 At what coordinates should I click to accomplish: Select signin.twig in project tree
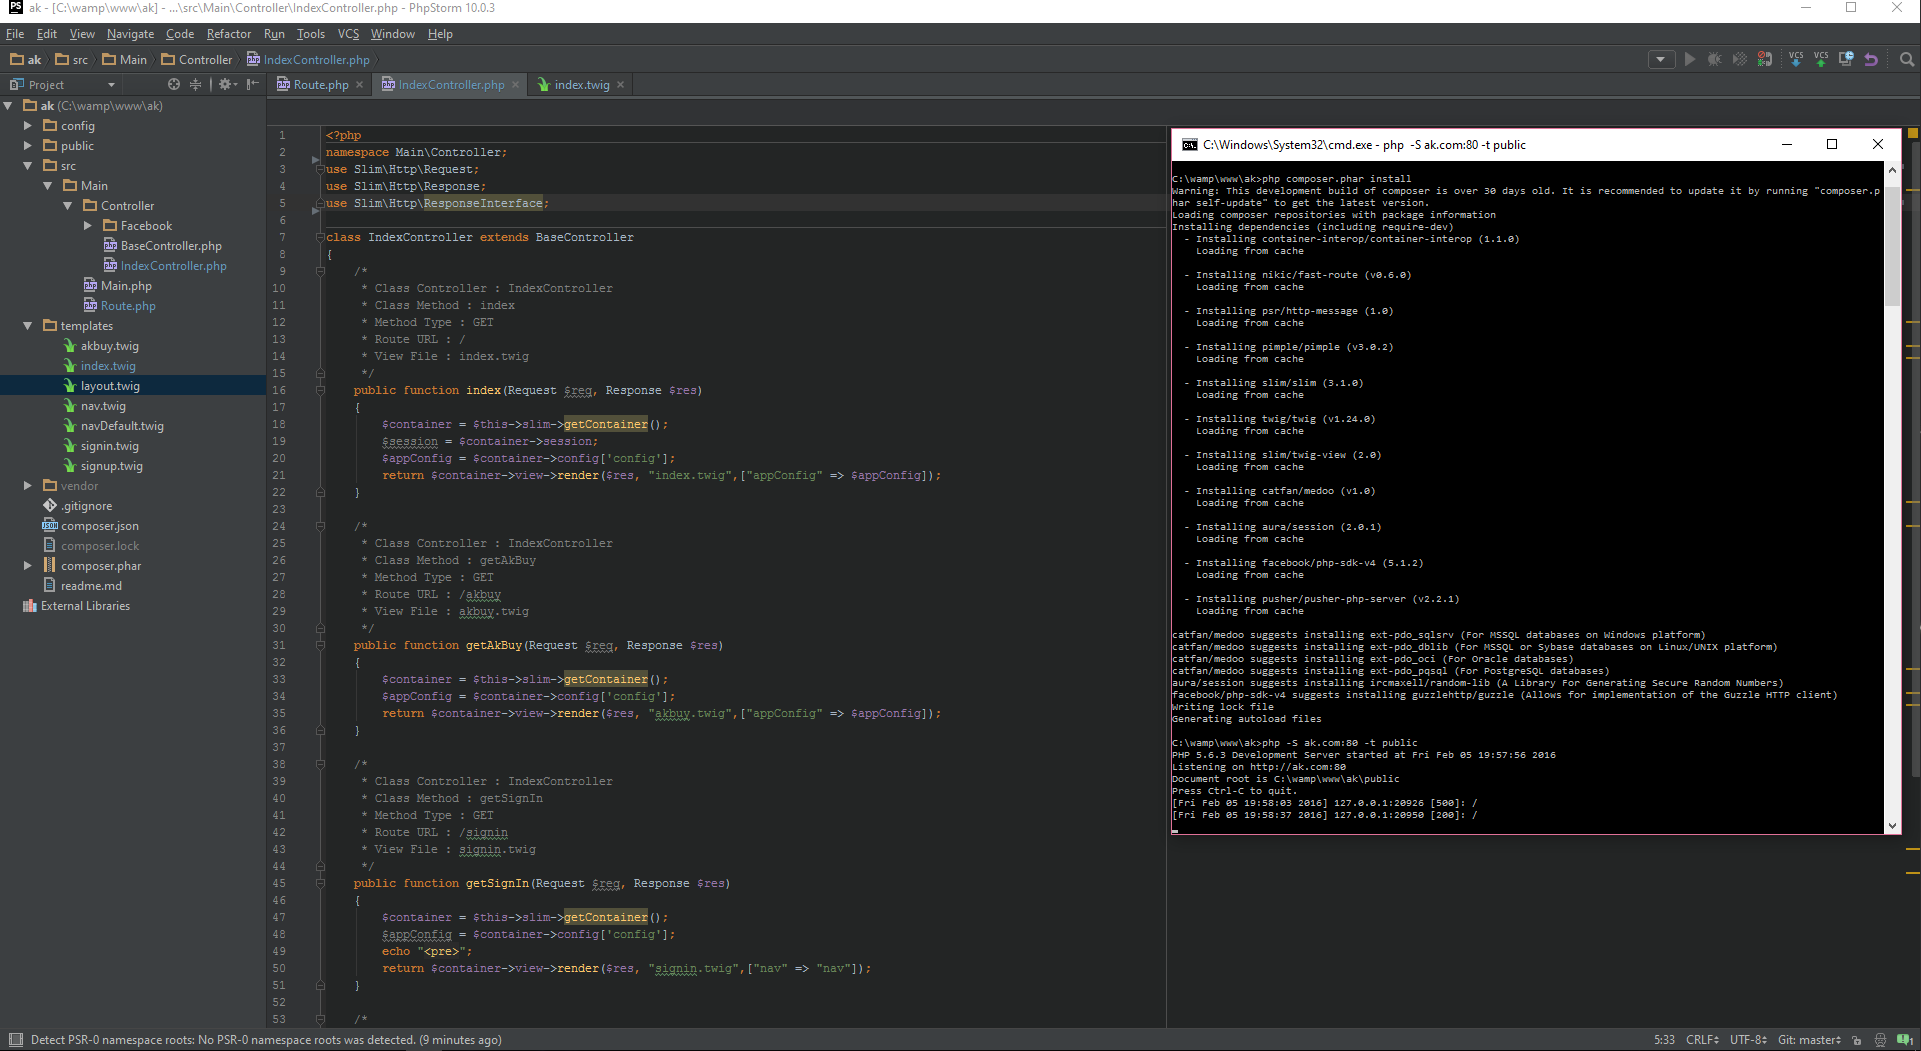tap(110, 446)
